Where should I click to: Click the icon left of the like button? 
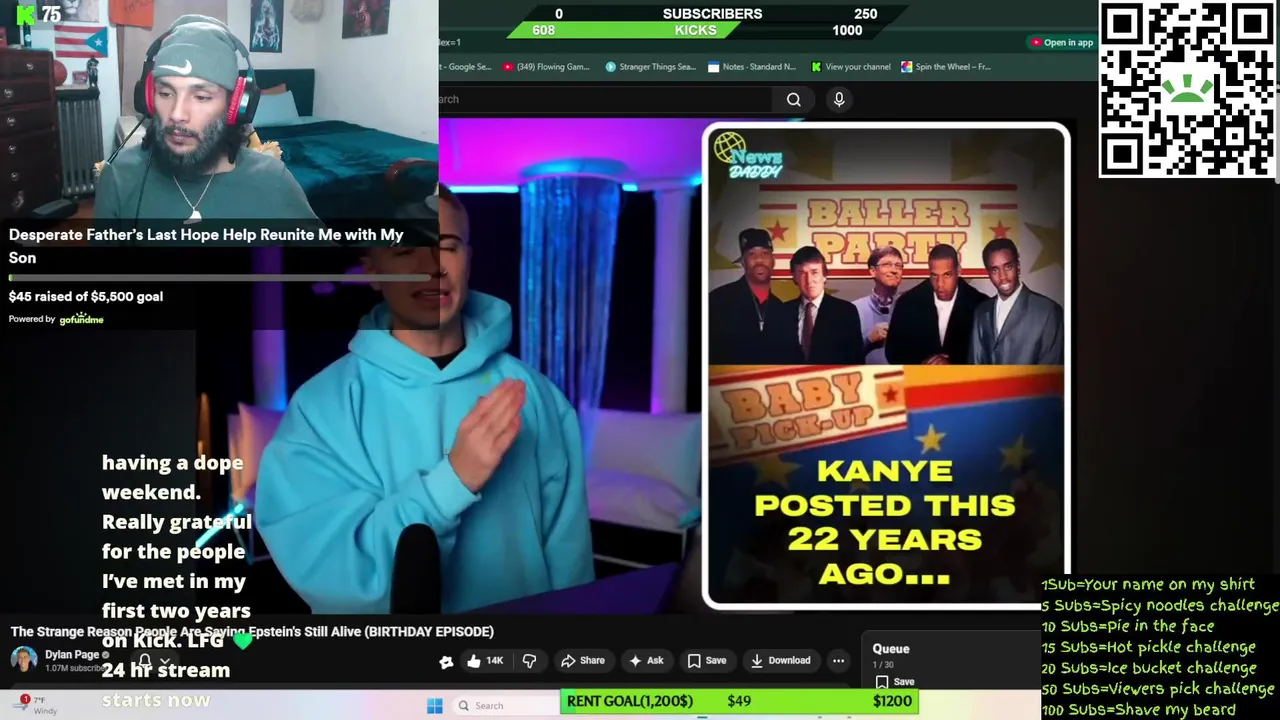pyautogui.click(x=446, y=660)
